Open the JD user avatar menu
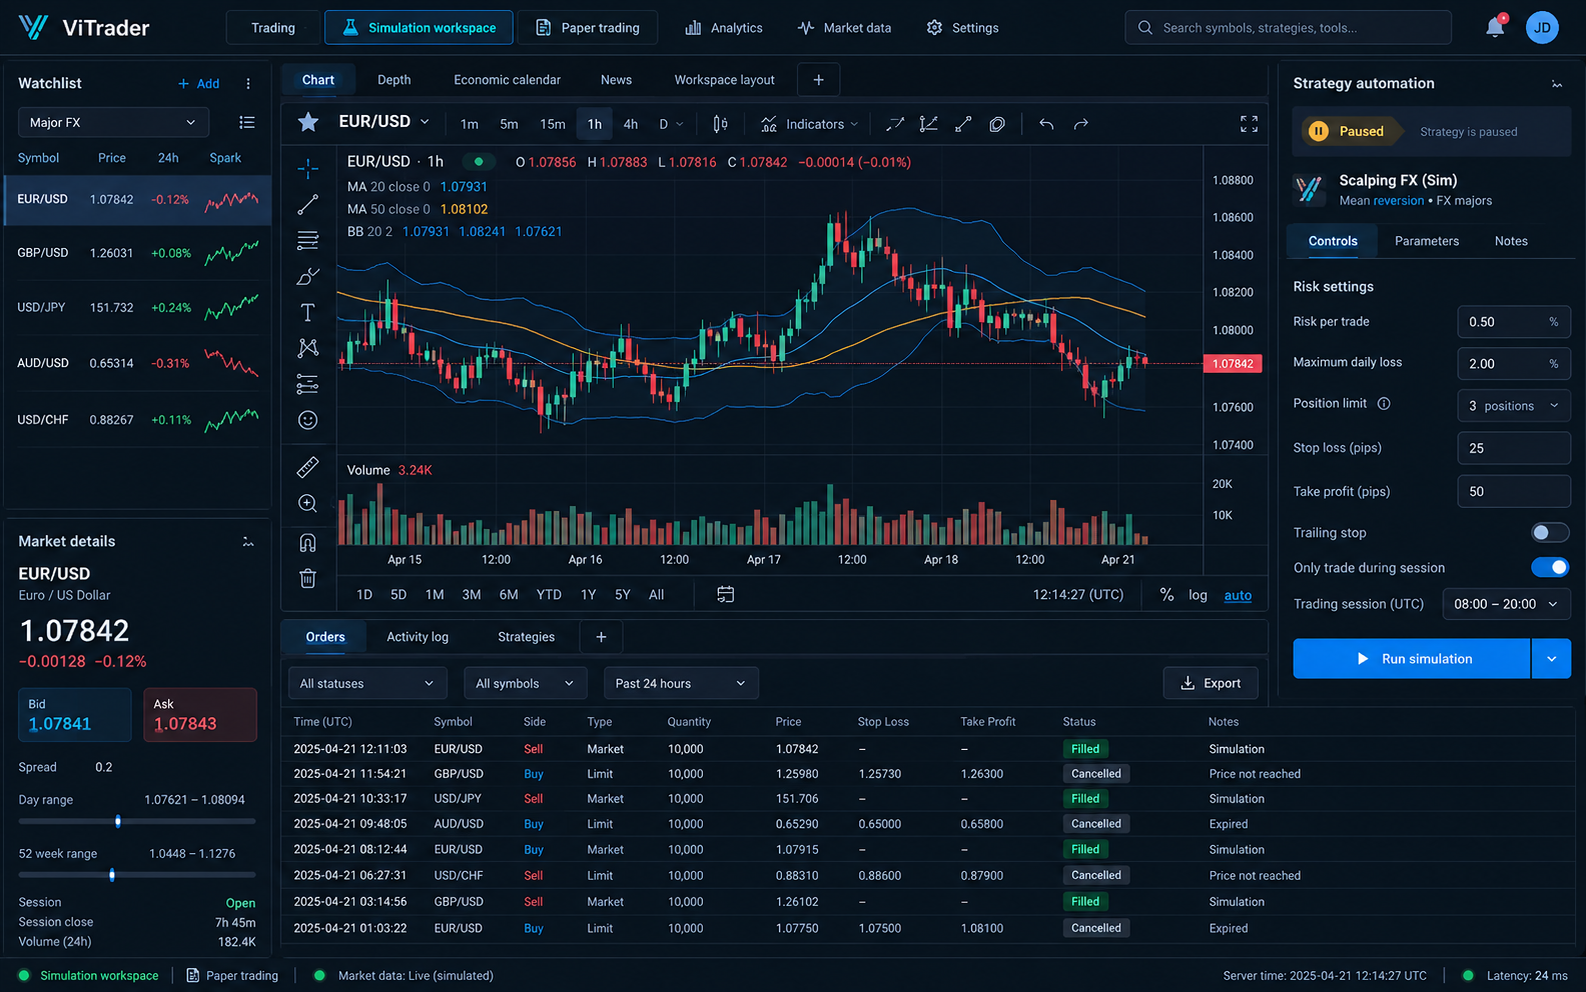The height and width of the screenshot is (992, 1586). [1542, 27]
